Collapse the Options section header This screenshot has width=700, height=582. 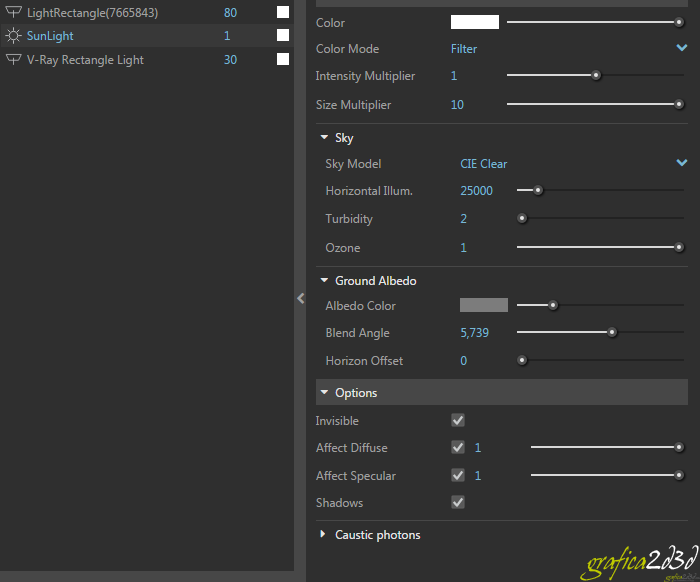pyautogui.click(x=324, y=393)
